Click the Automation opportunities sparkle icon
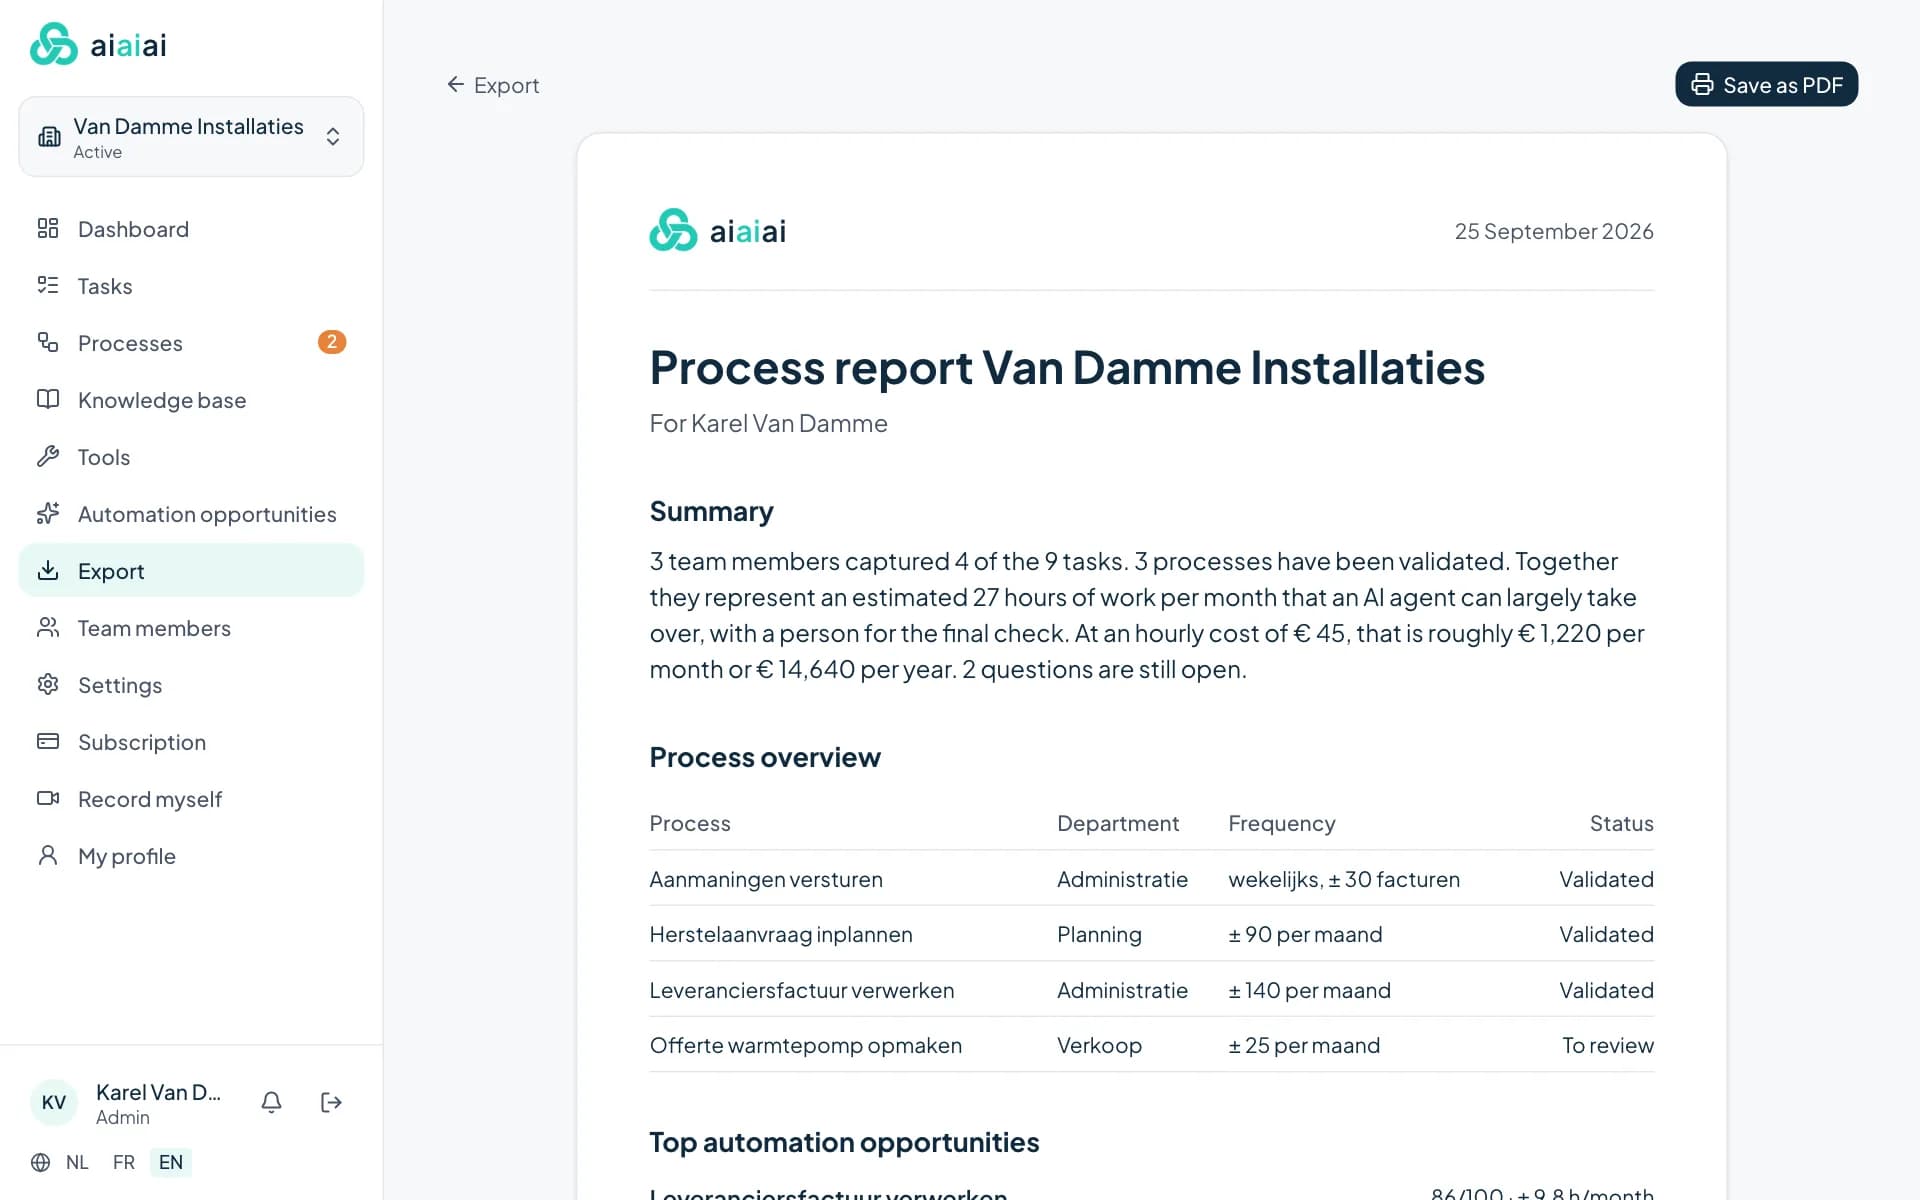 (48, 514)
